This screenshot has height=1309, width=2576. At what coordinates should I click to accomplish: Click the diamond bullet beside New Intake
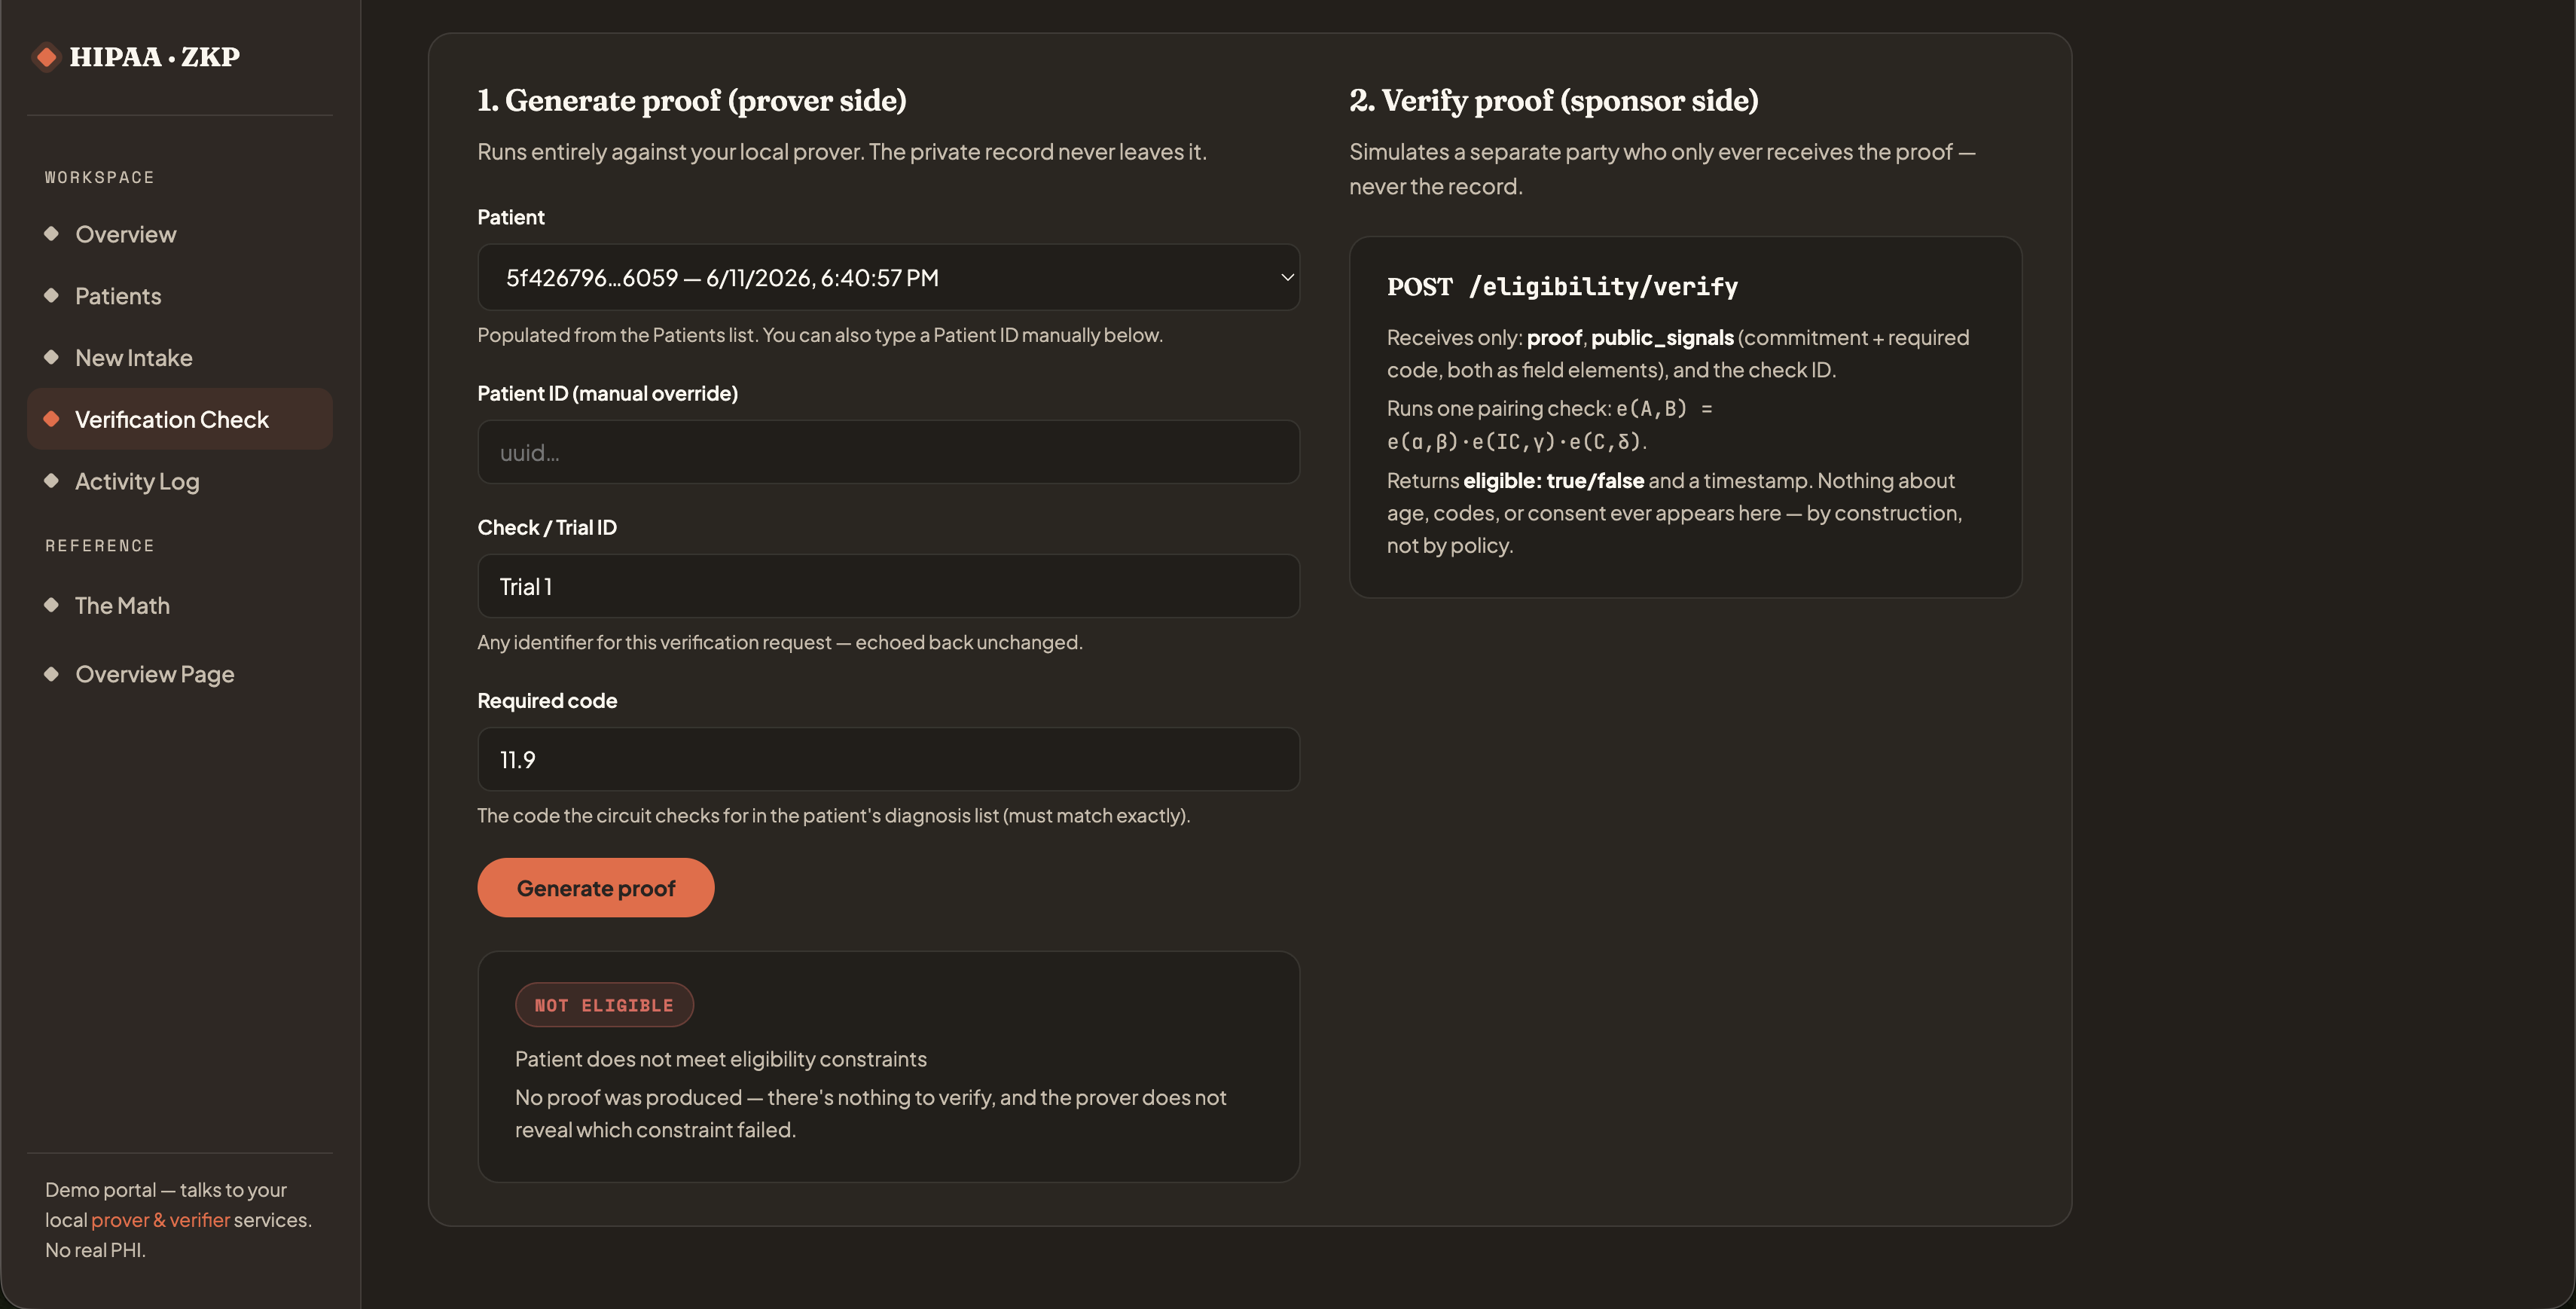(x=51, y=357)
